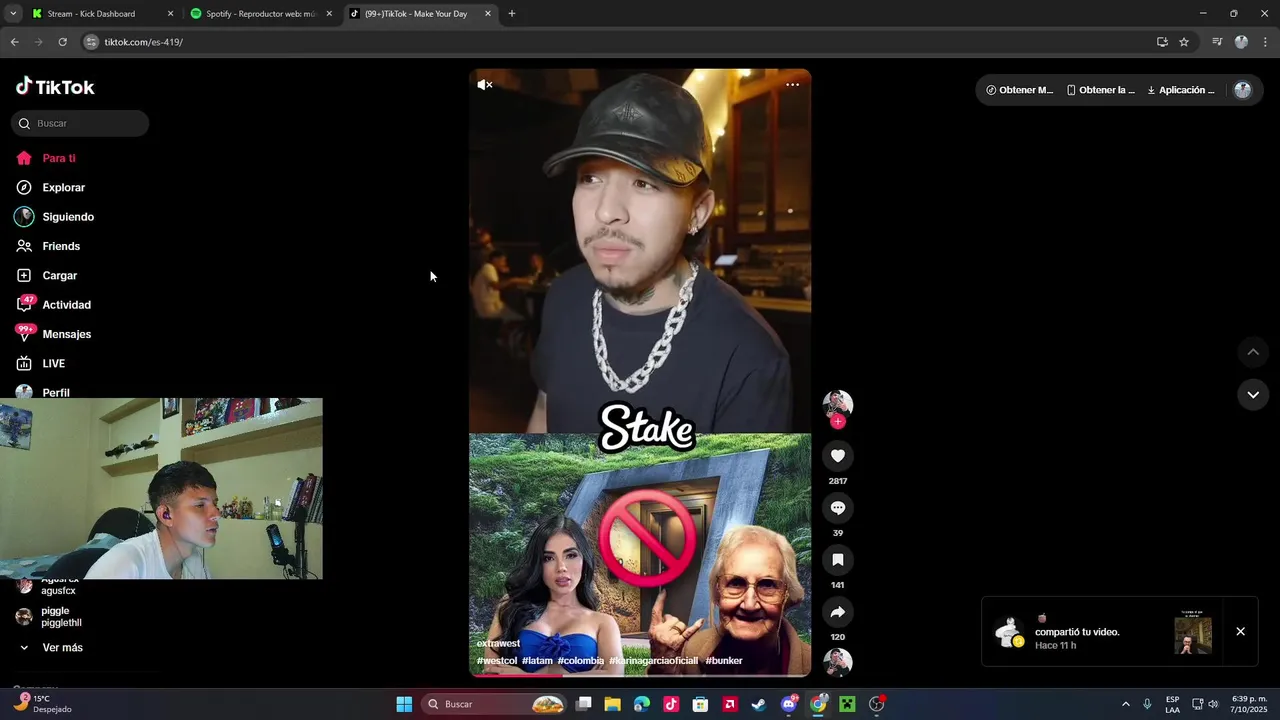Click the Aplicación ... download button
The height and width of the screenshot is (720, 1280).
coord(1181,90)
